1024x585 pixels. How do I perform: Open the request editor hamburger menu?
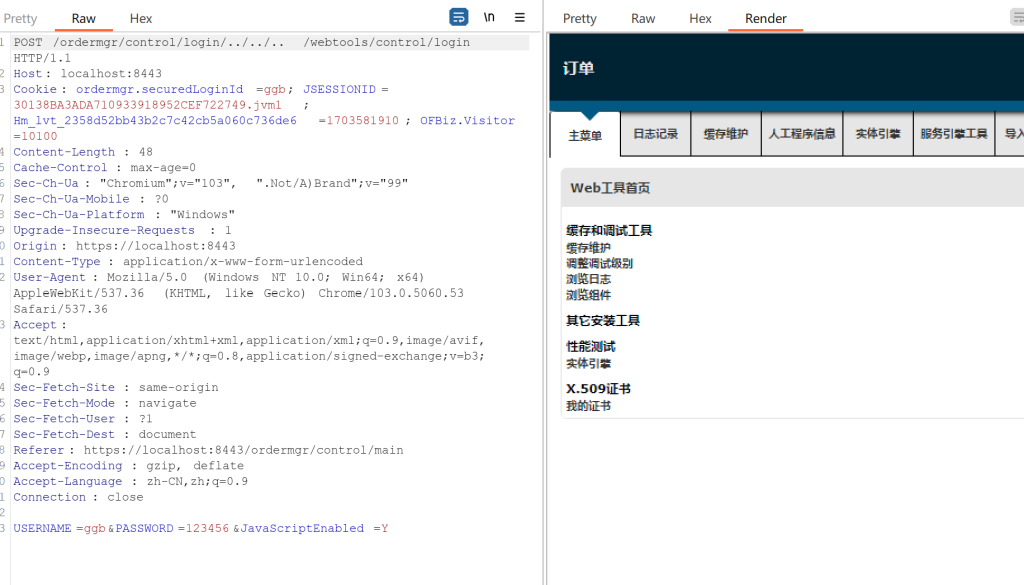[519, 17]
